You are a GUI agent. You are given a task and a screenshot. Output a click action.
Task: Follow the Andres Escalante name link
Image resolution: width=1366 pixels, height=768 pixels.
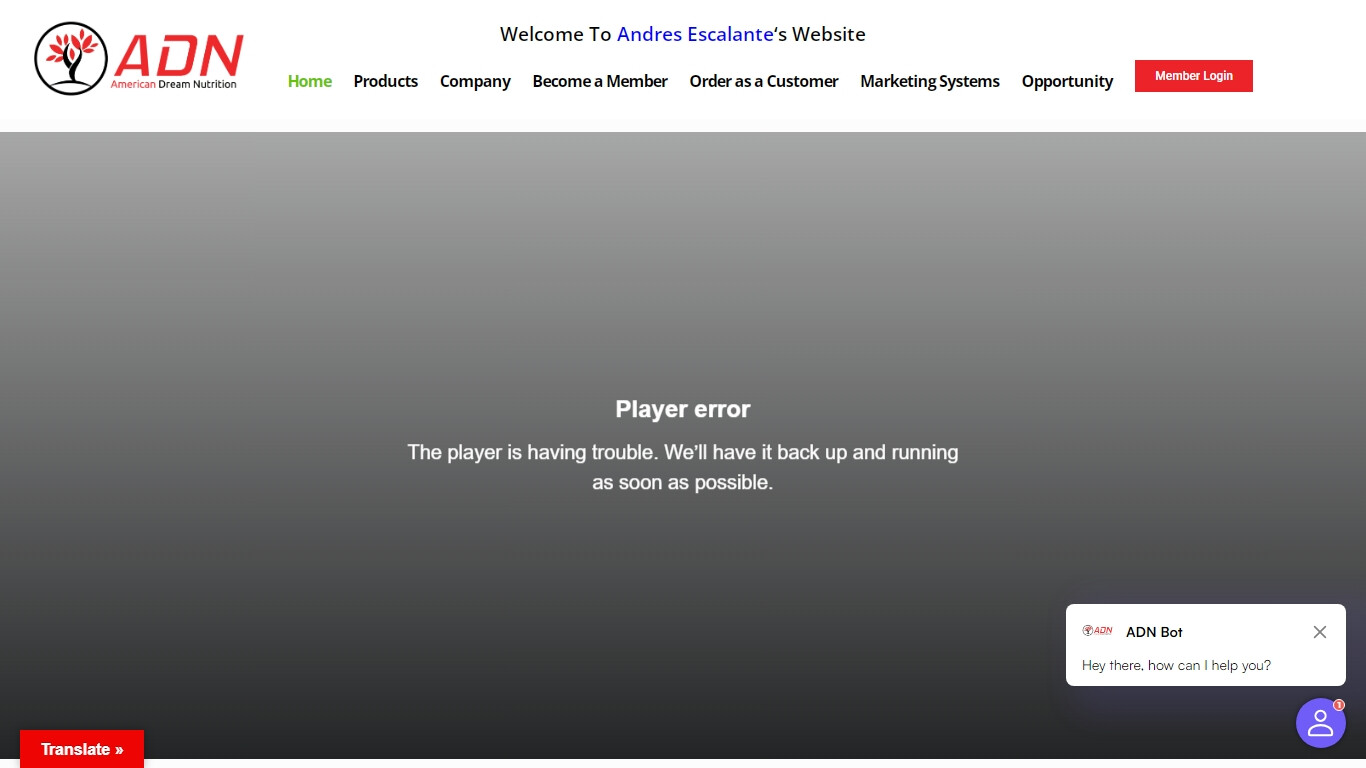(694, 34)
